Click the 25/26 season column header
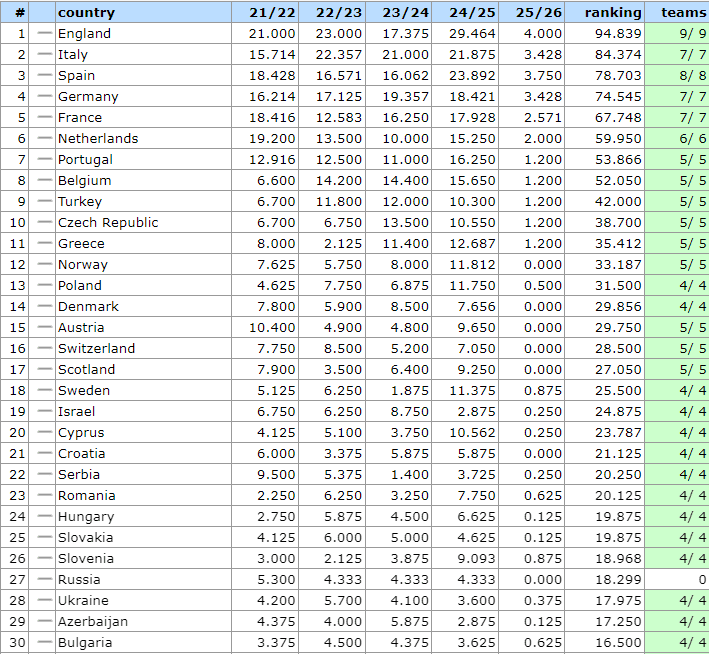Screen dimensions: 709x654 [x=539, y=13]
